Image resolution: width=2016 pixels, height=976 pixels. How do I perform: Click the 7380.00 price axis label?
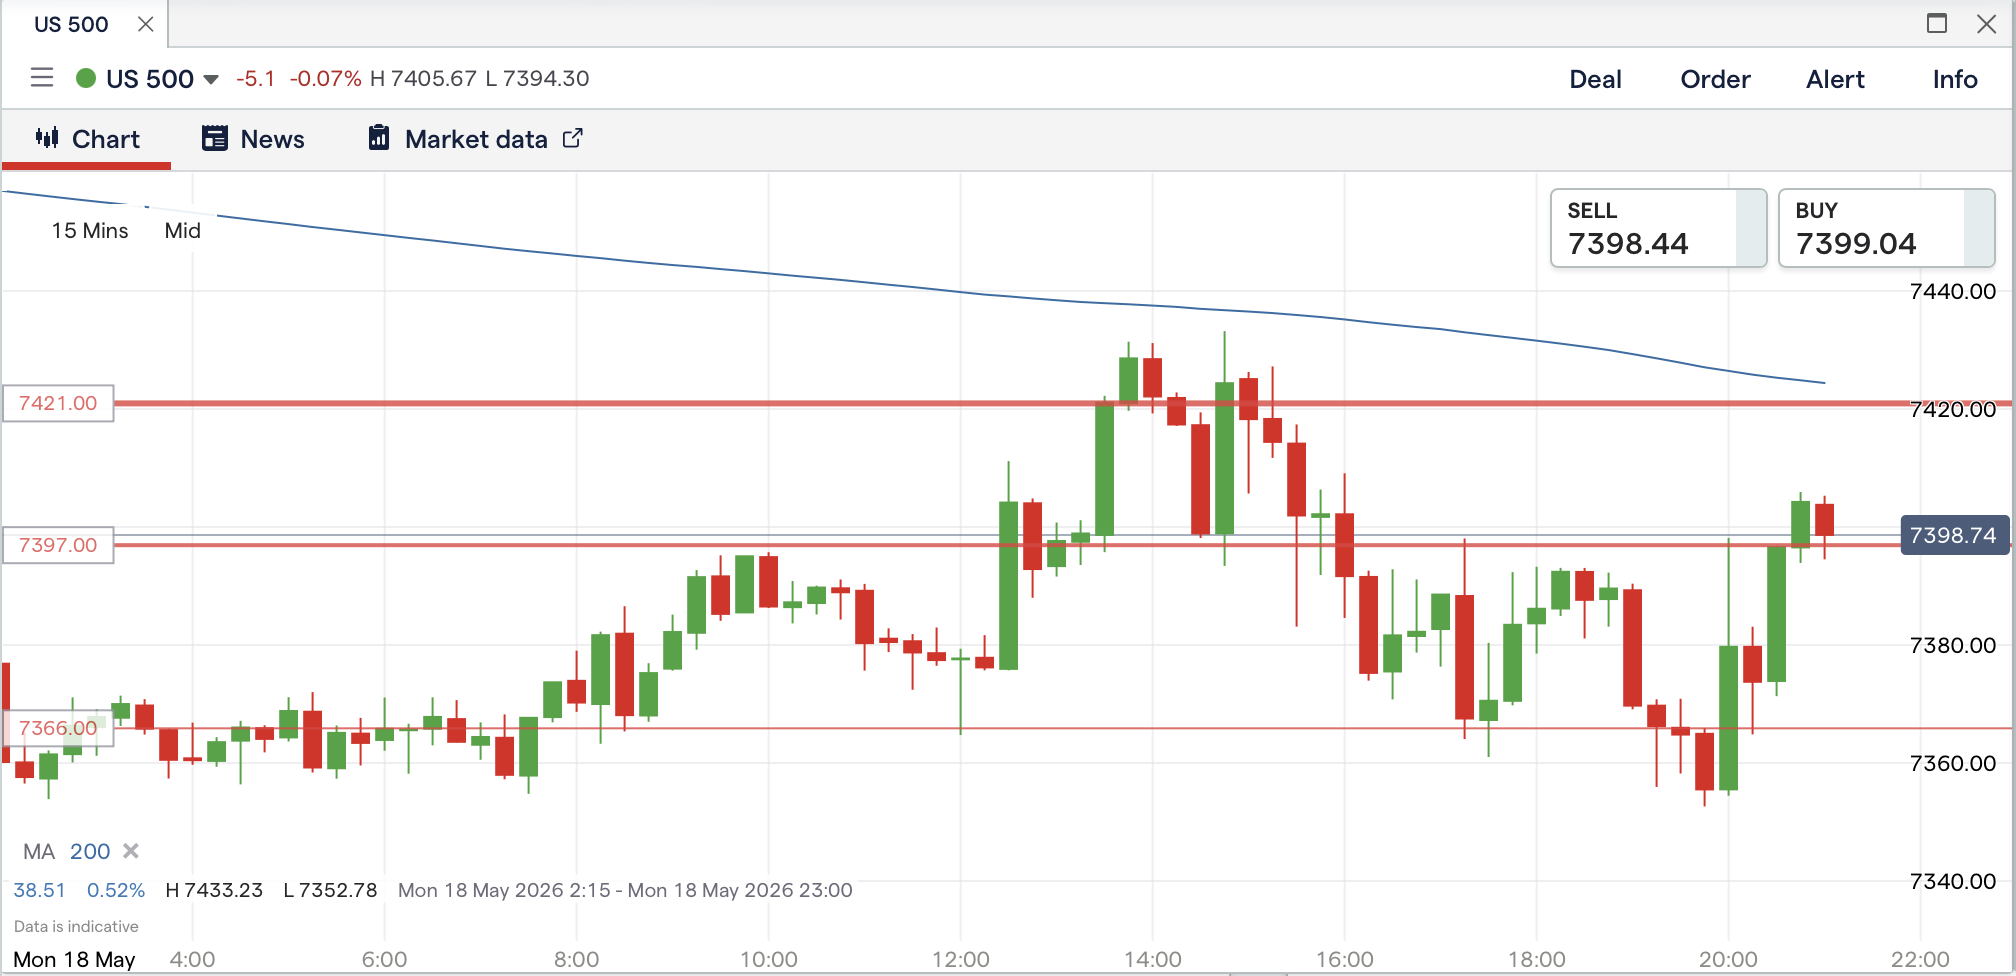tap(1952, 645)
